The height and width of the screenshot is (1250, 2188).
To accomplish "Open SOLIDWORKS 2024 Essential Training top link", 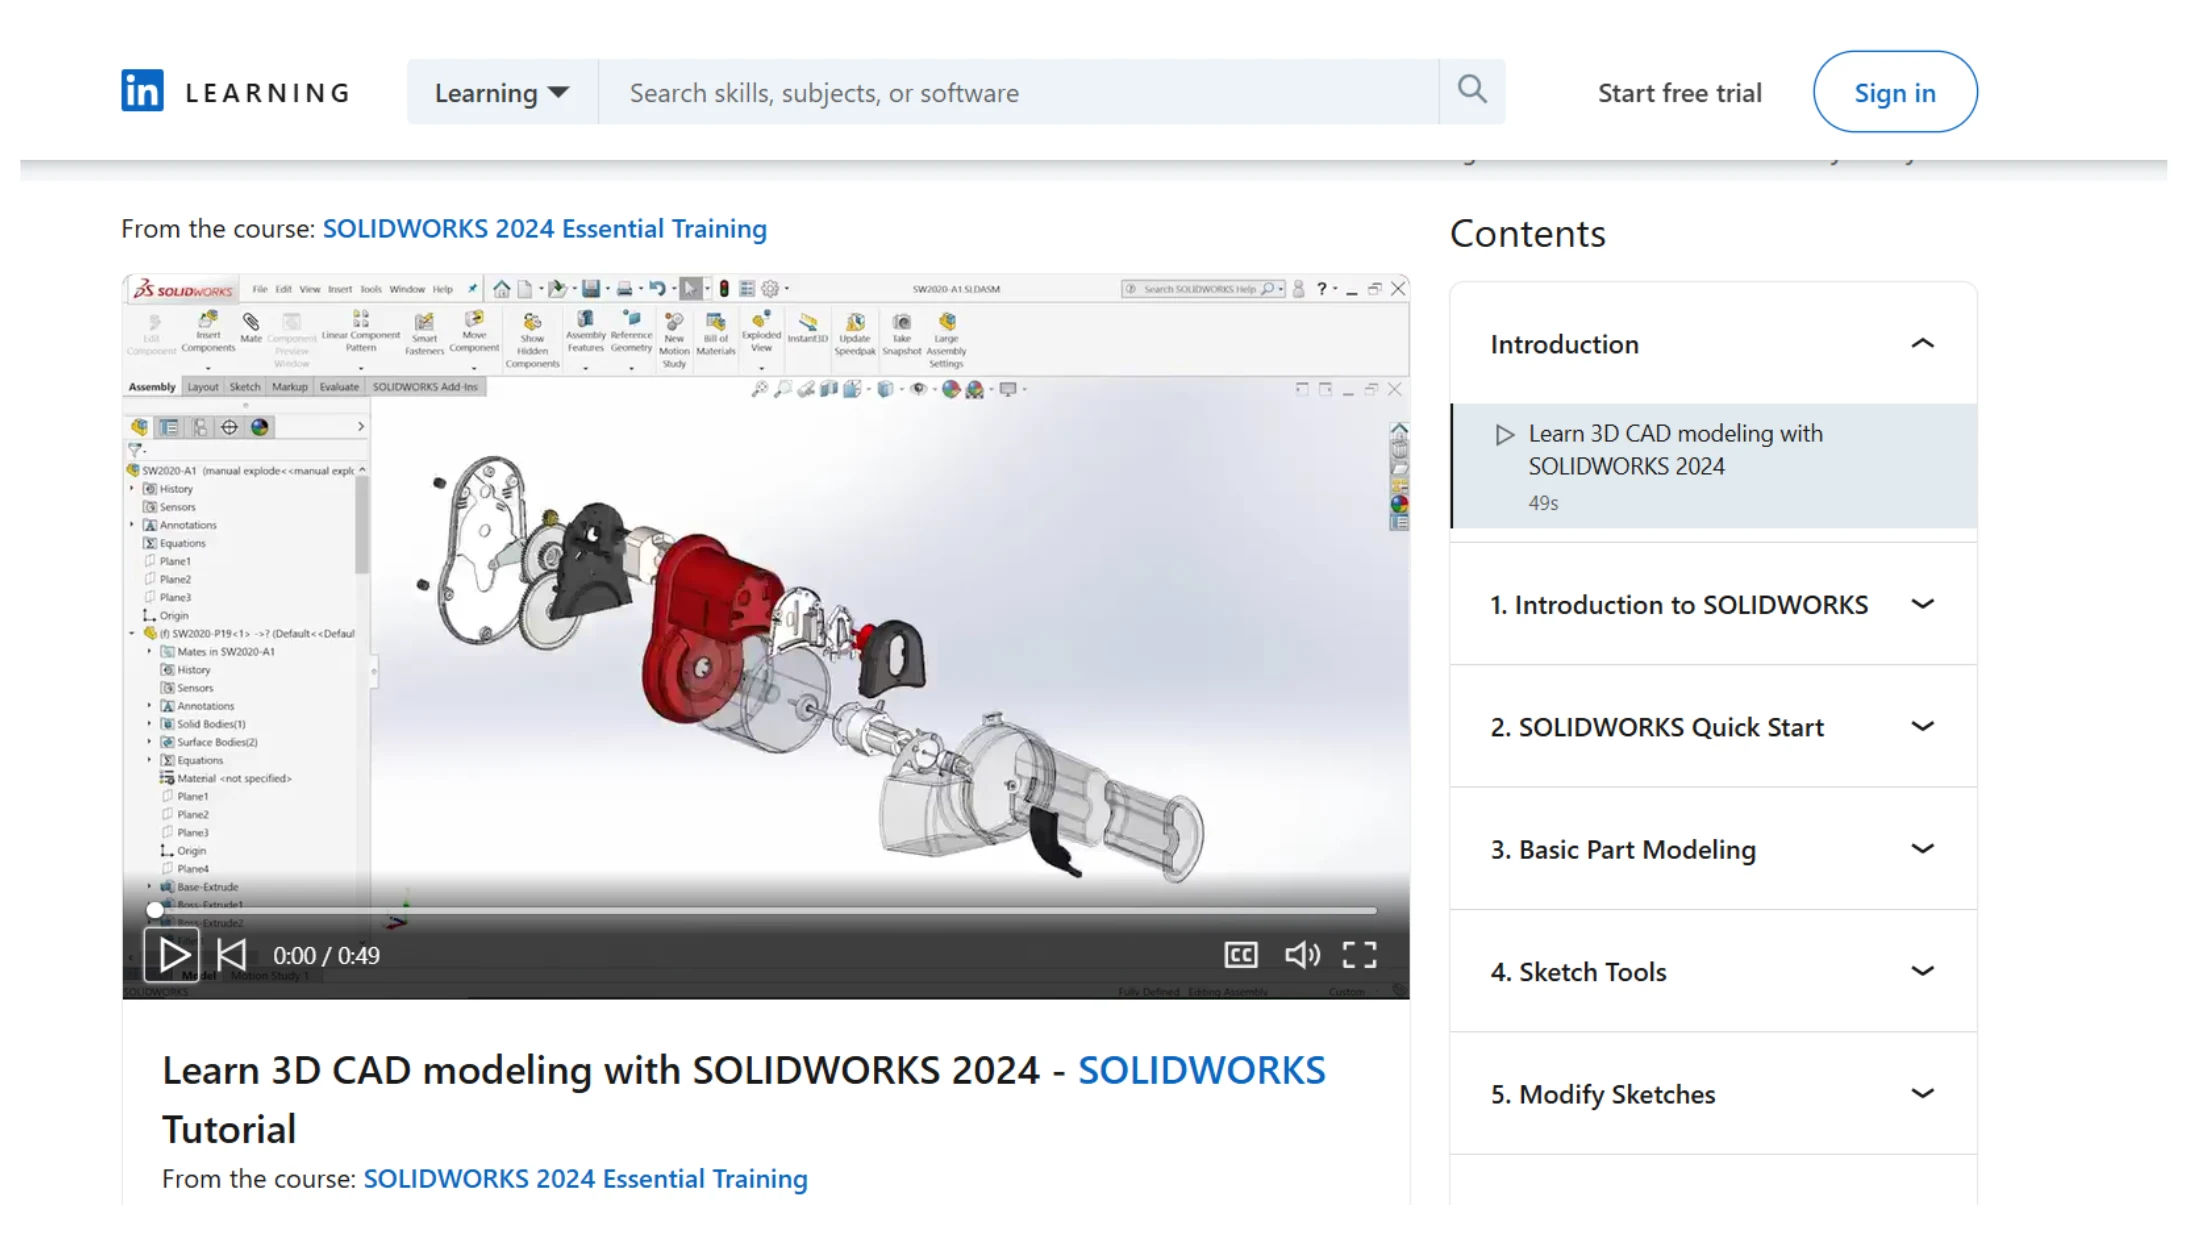I will (x=544, y=229).
